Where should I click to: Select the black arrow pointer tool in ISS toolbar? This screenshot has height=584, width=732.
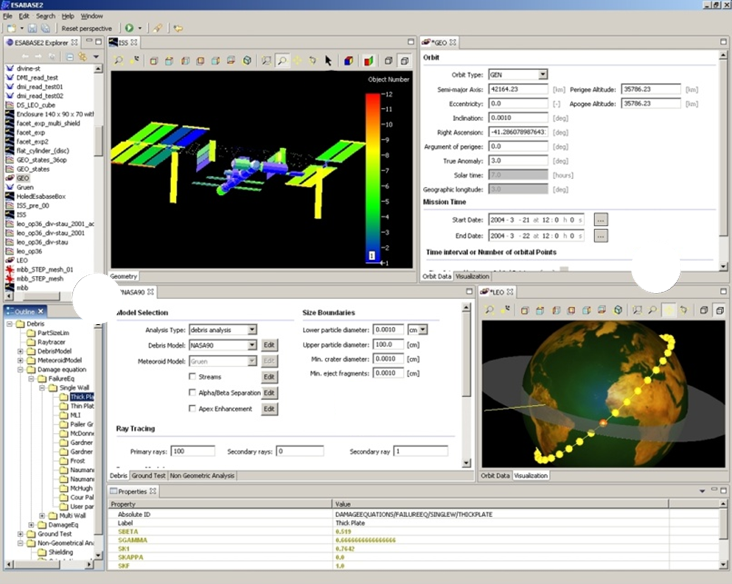(x=328, y=61)
